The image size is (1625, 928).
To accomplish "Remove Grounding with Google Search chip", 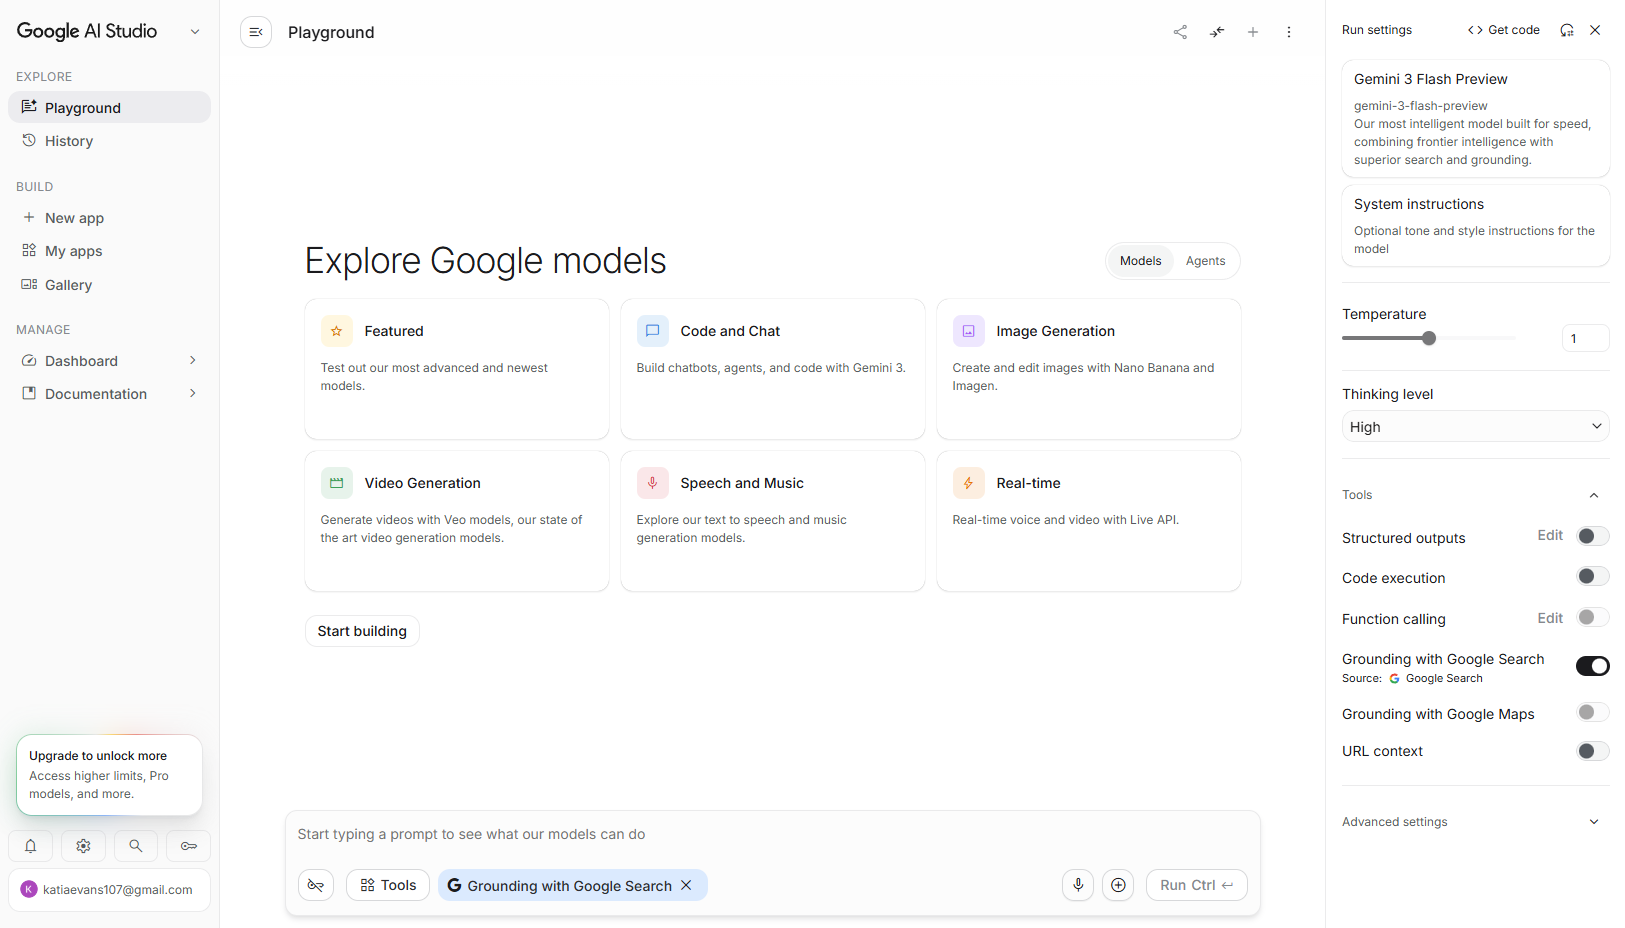I will click(686, 885).
